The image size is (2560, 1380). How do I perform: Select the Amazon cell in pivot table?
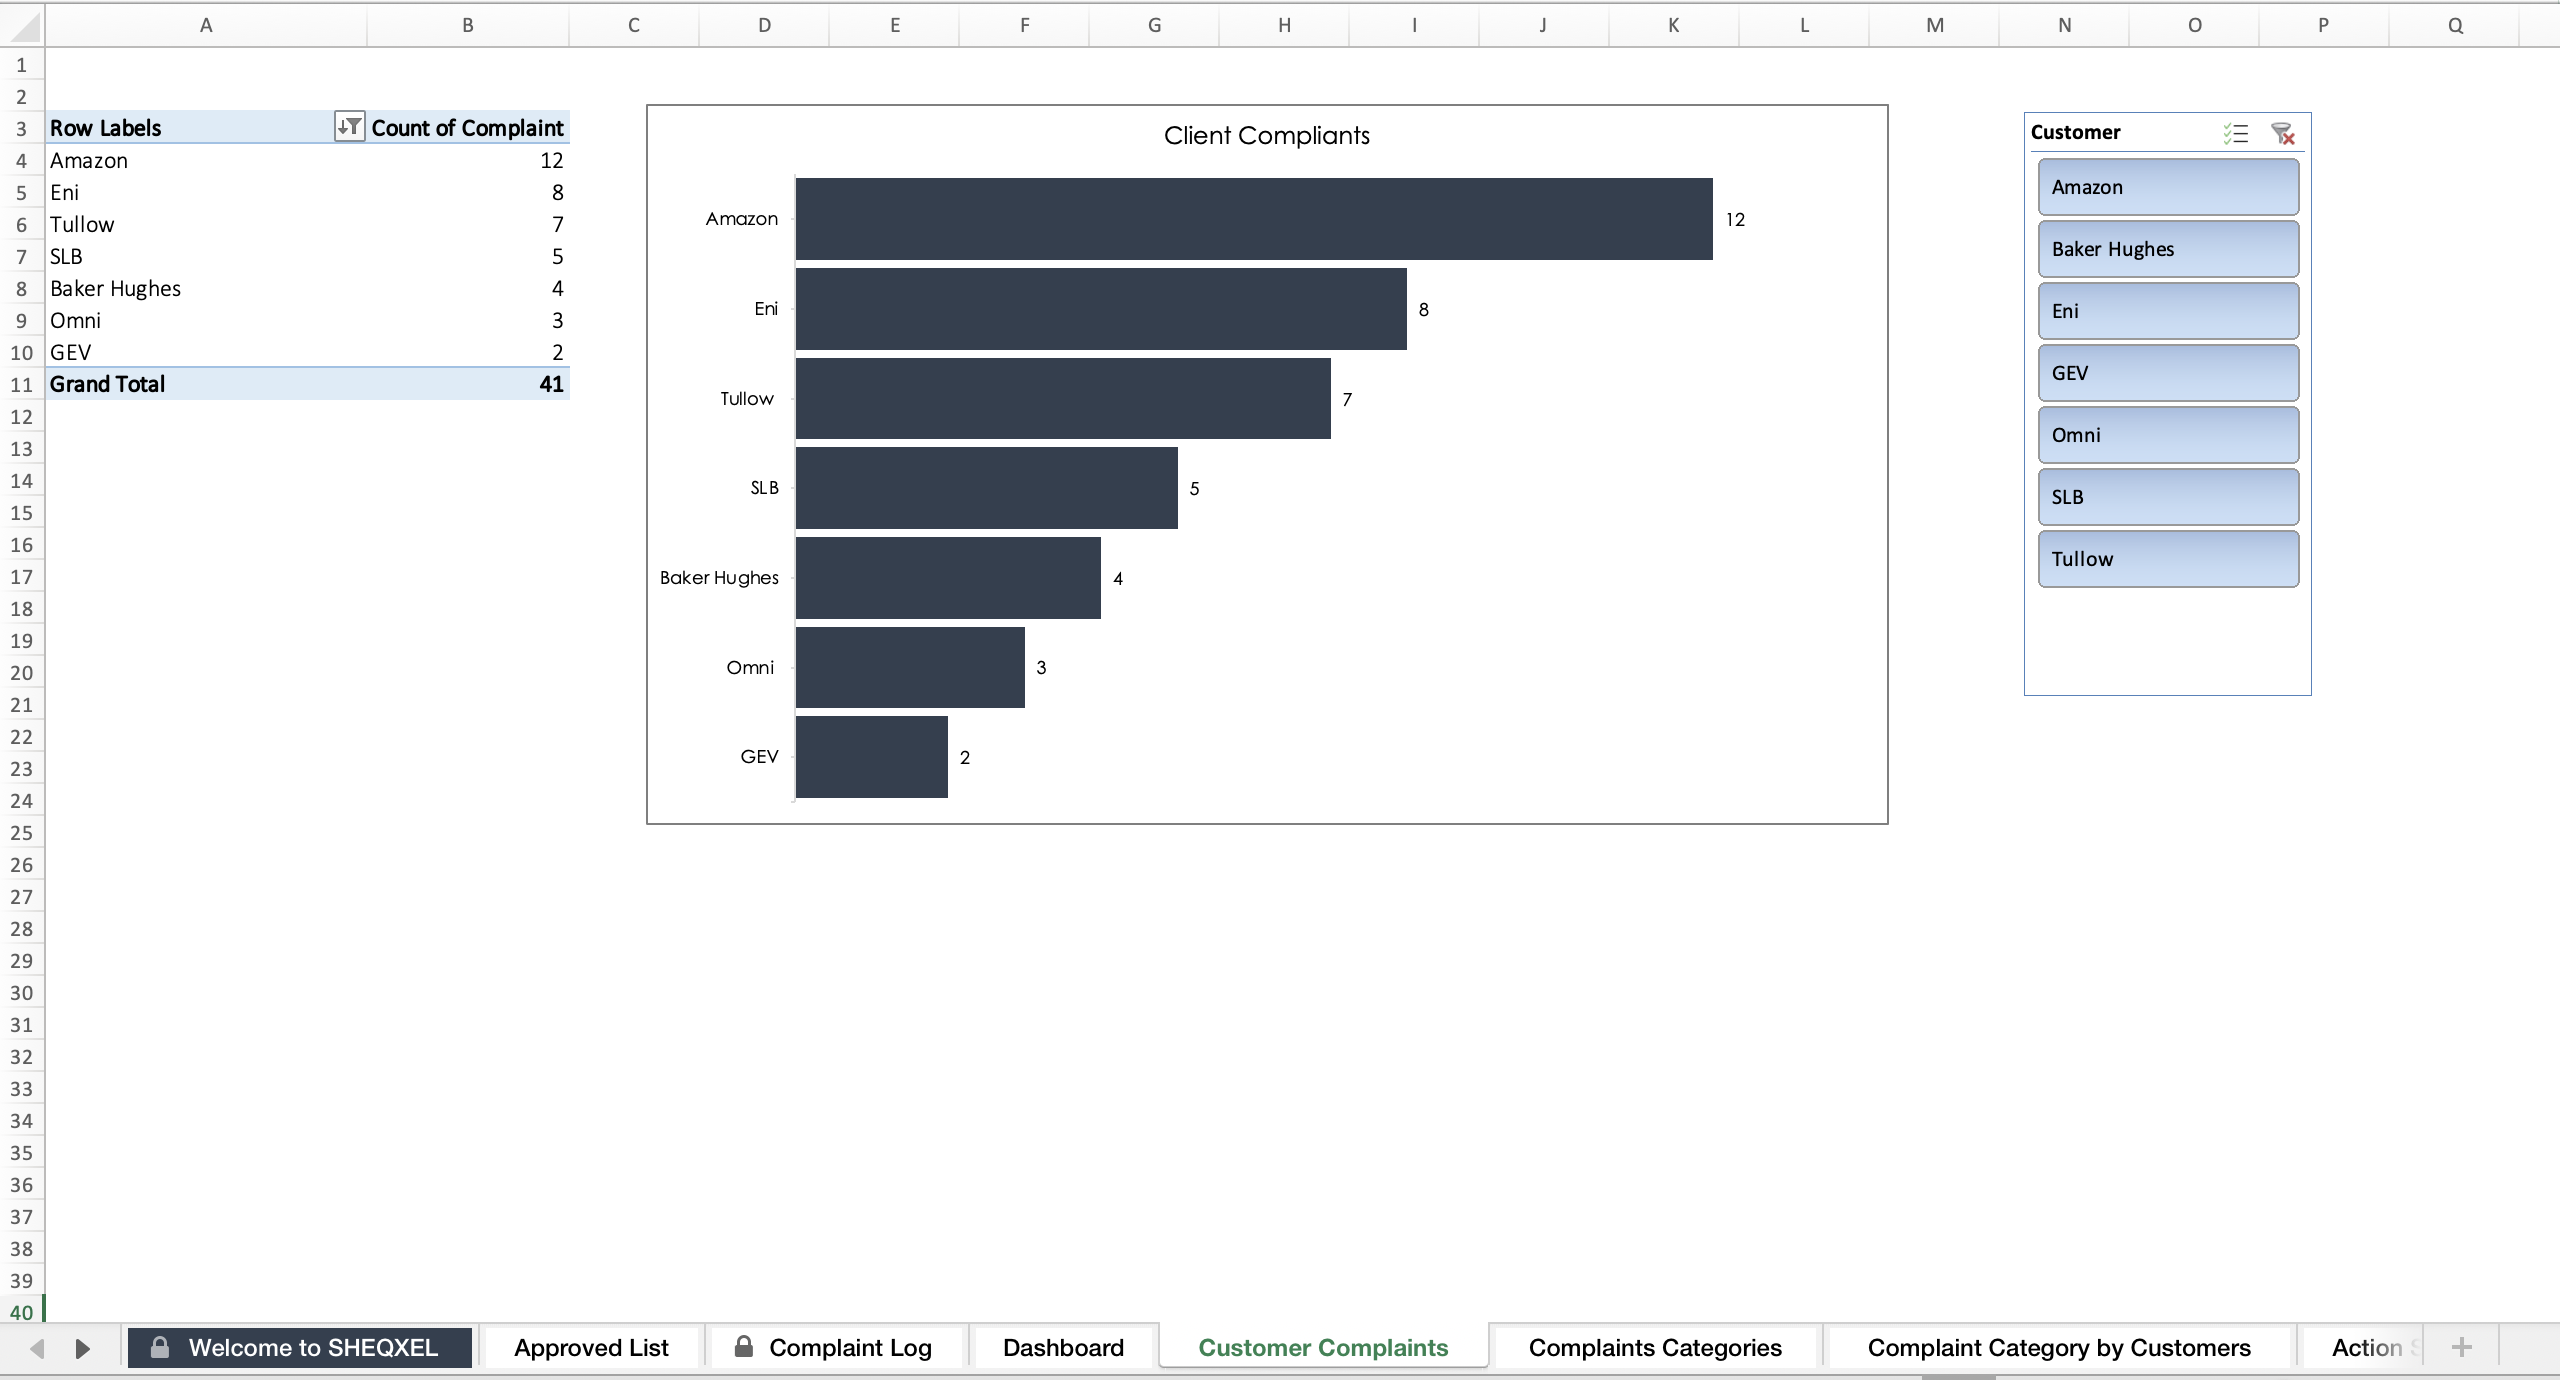(x=206, y=160)
